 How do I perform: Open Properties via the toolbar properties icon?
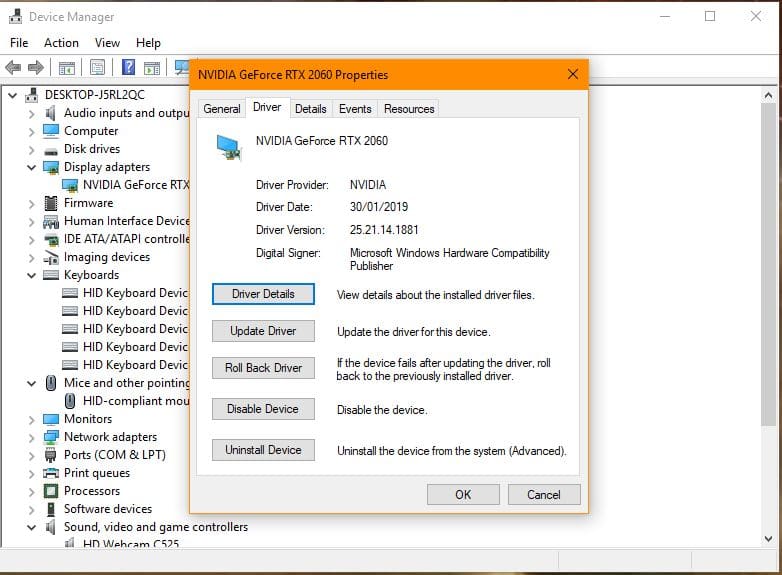97,67
